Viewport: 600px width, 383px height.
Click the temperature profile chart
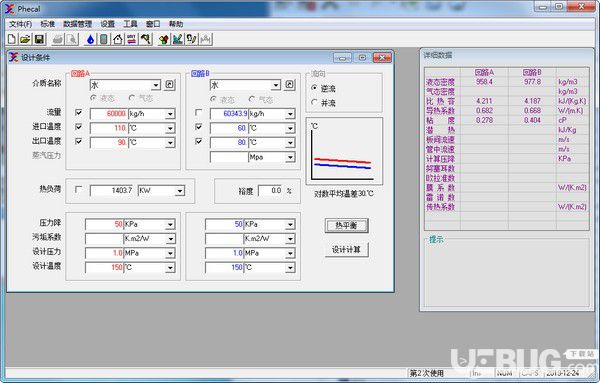344,151
